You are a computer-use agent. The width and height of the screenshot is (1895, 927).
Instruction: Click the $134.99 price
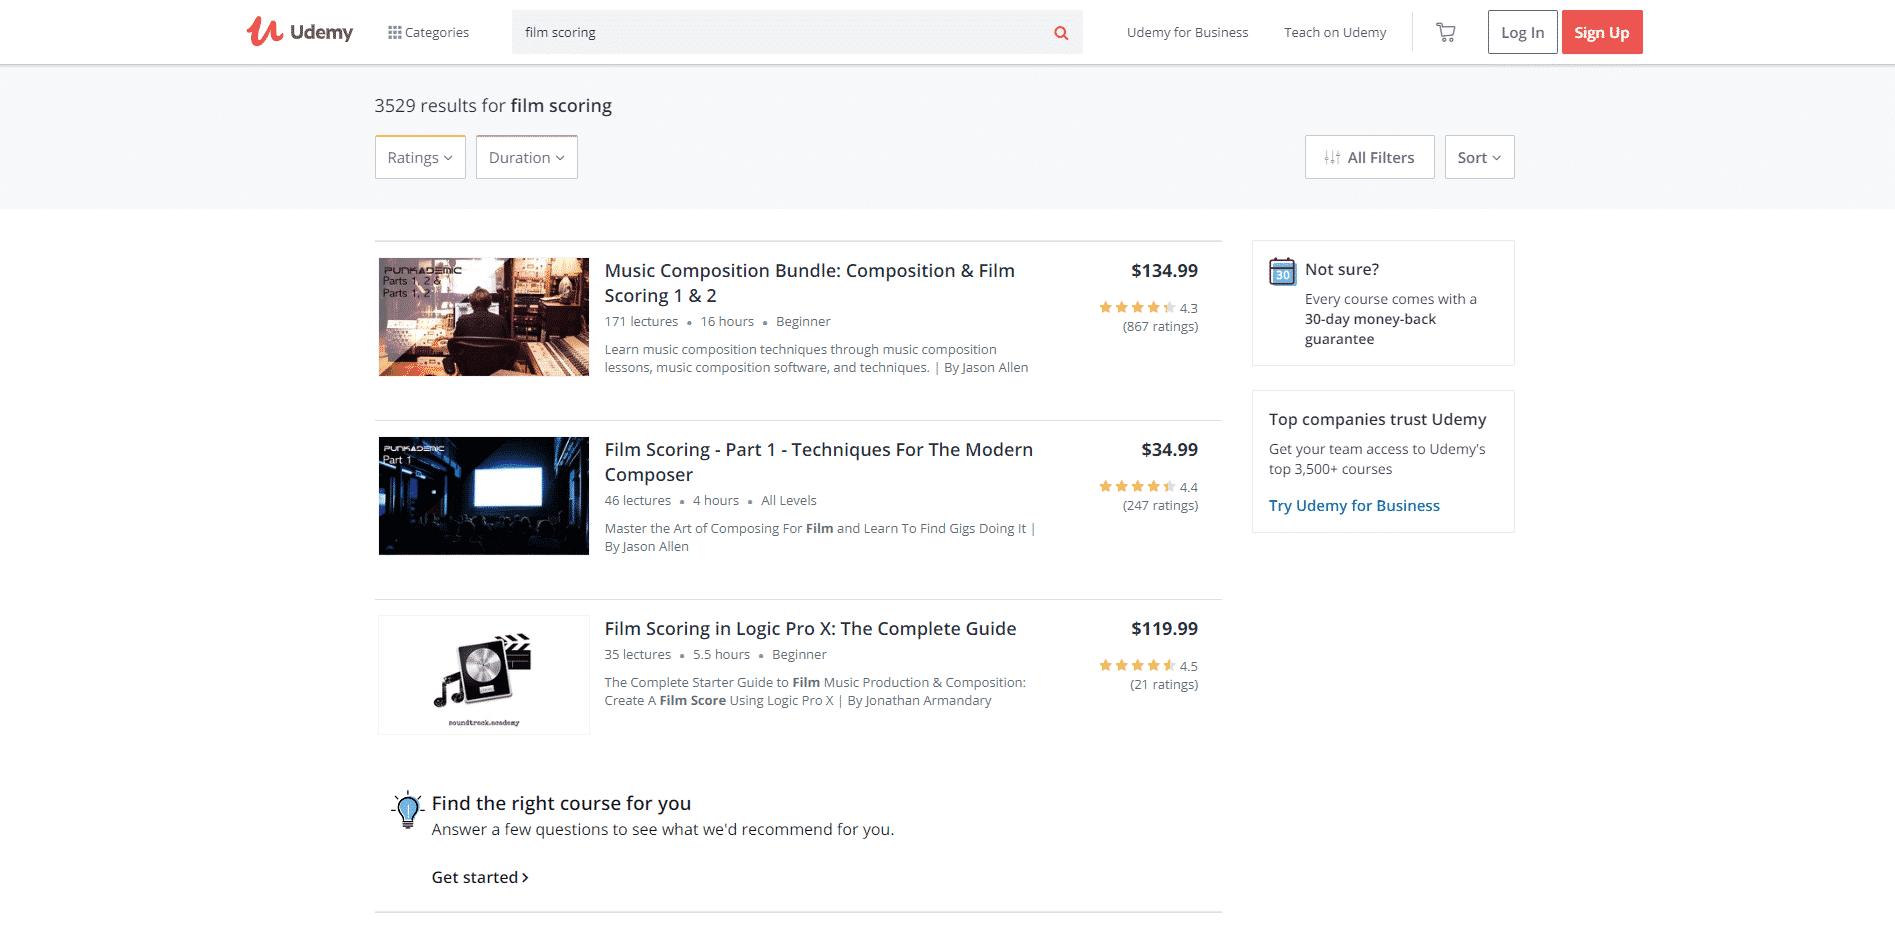pos(1164,271)
